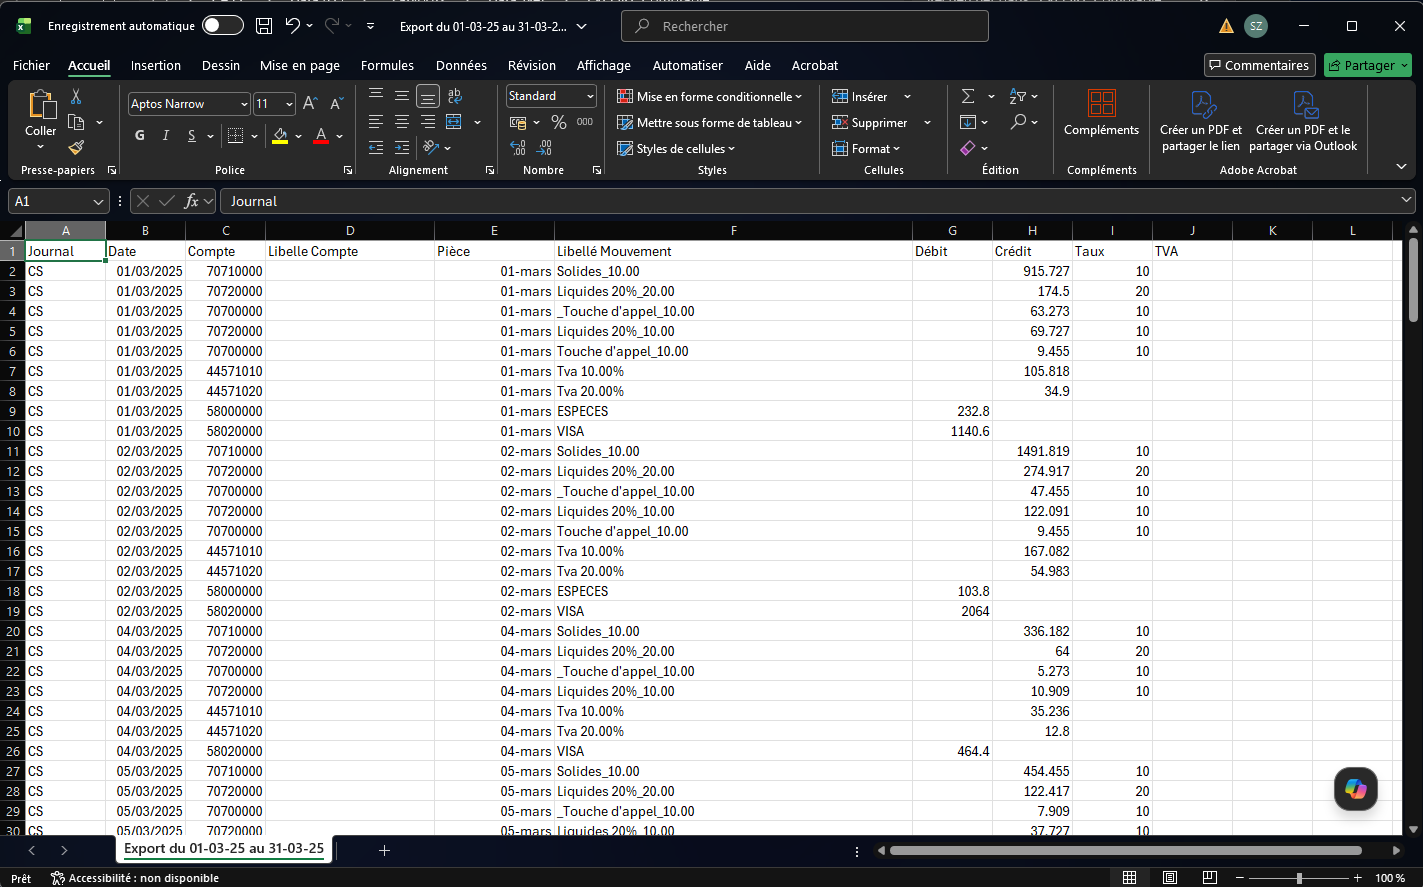This screenshot has height=887, width=1423.
Task: Open the number format Standard dropdown
Action: click(590, 96)
